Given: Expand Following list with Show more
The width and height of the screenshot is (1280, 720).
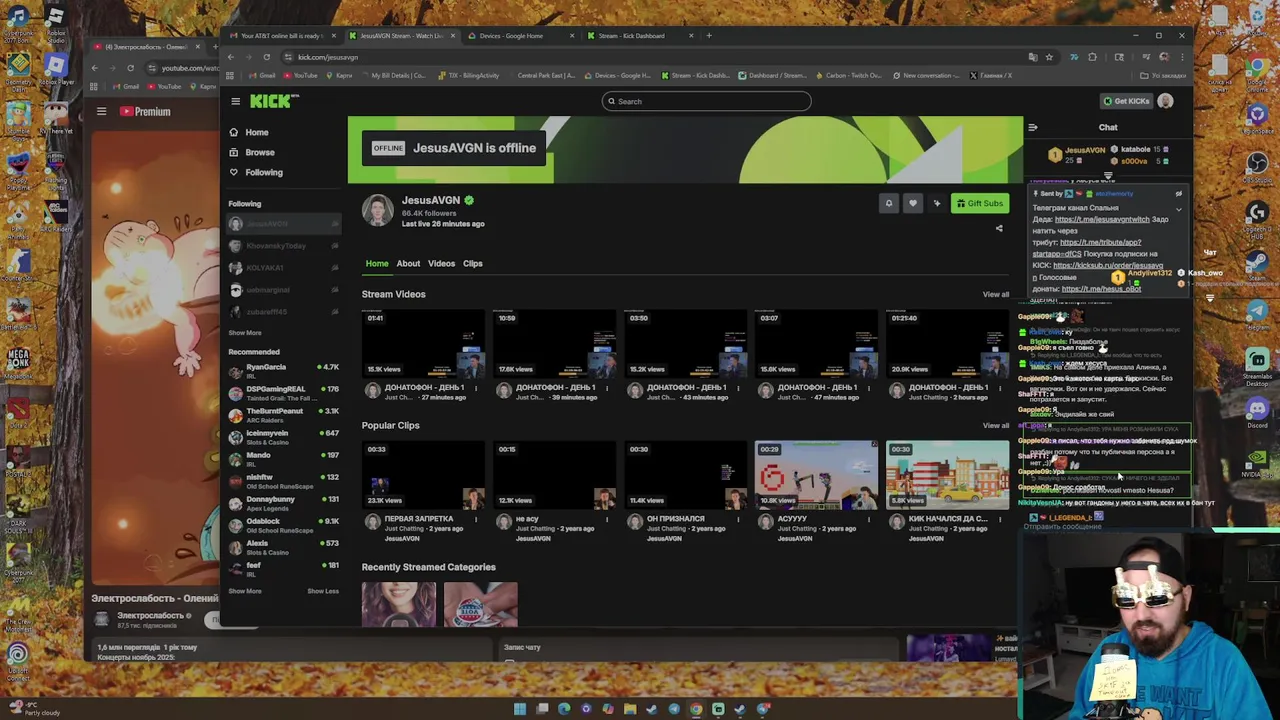Looking at the screenshot, I should 245,333.
